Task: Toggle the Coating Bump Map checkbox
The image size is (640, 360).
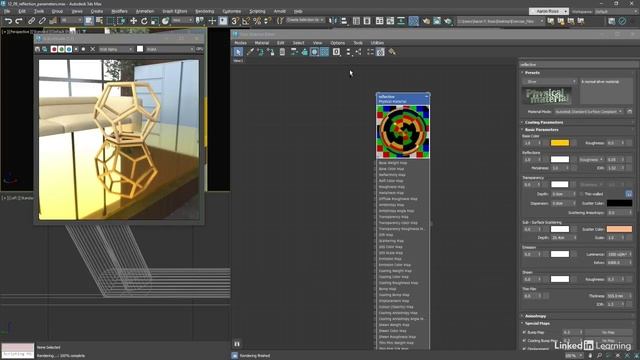Action: click(x=524, y=340)
